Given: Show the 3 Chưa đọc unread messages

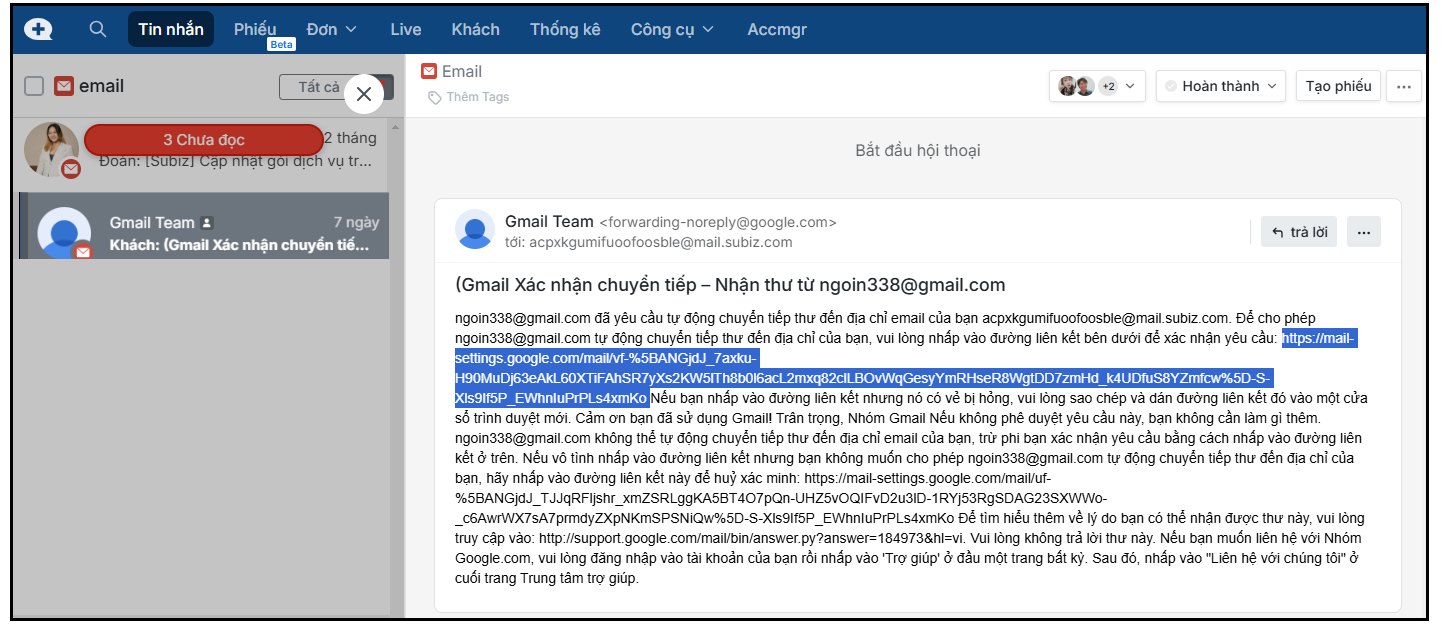Looking at the screenshot, I should click(204, 140).
